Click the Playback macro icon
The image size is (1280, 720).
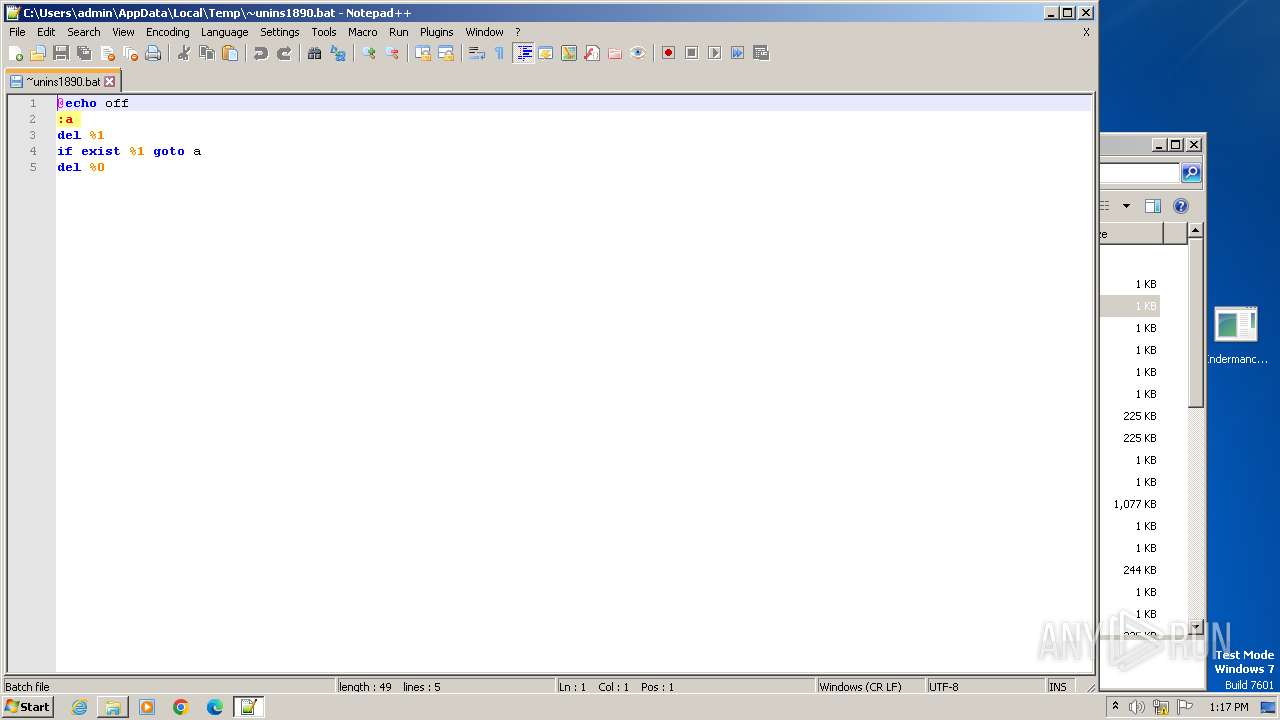714,53
